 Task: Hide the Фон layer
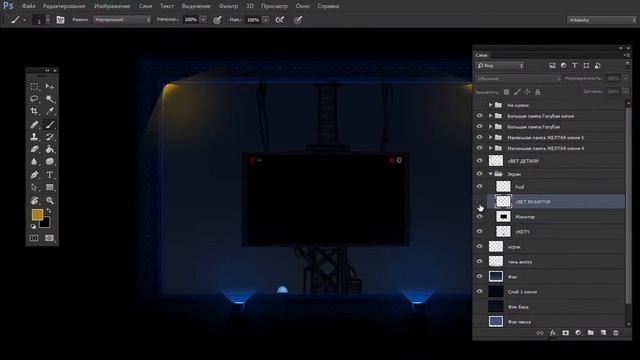coord(480,276)
